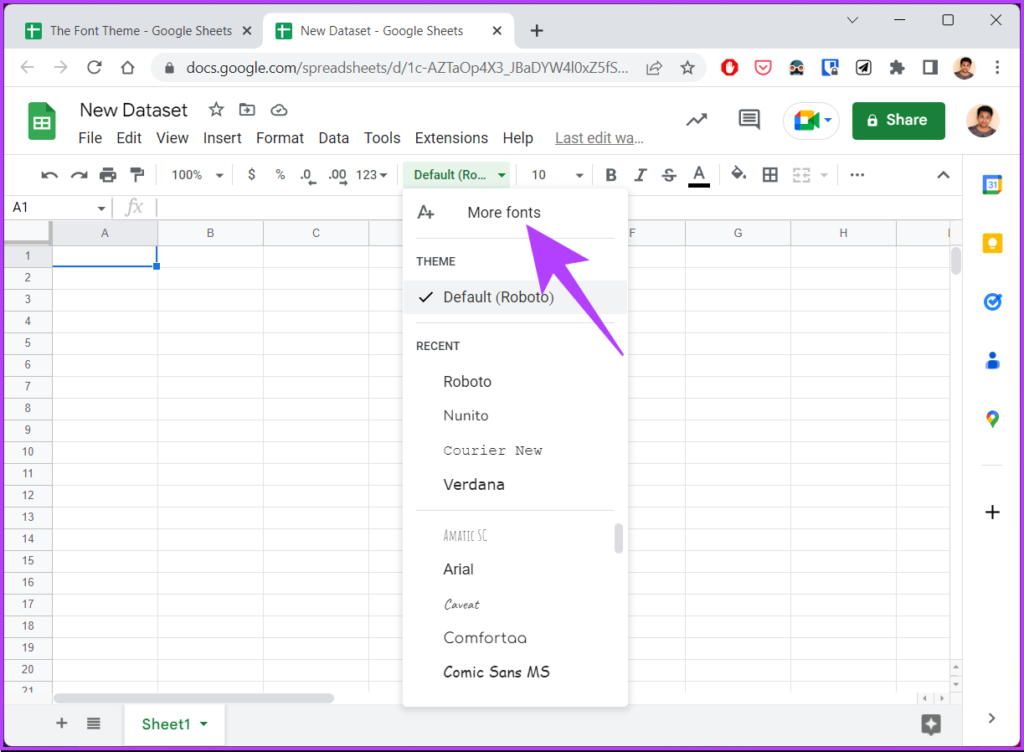Viewport: 1024px width, 752px height.
Task: Apply percent format
Action: 280,174
